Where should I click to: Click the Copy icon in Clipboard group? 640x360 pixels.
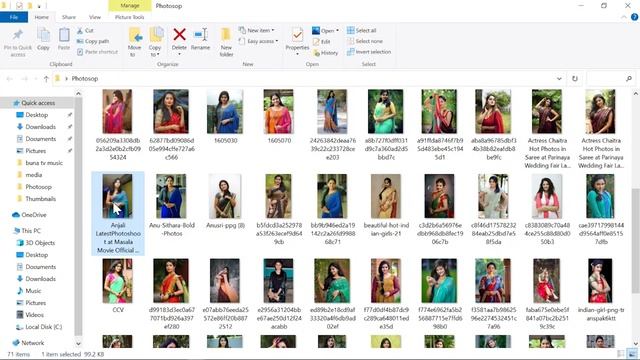click(x=43, y=35)
